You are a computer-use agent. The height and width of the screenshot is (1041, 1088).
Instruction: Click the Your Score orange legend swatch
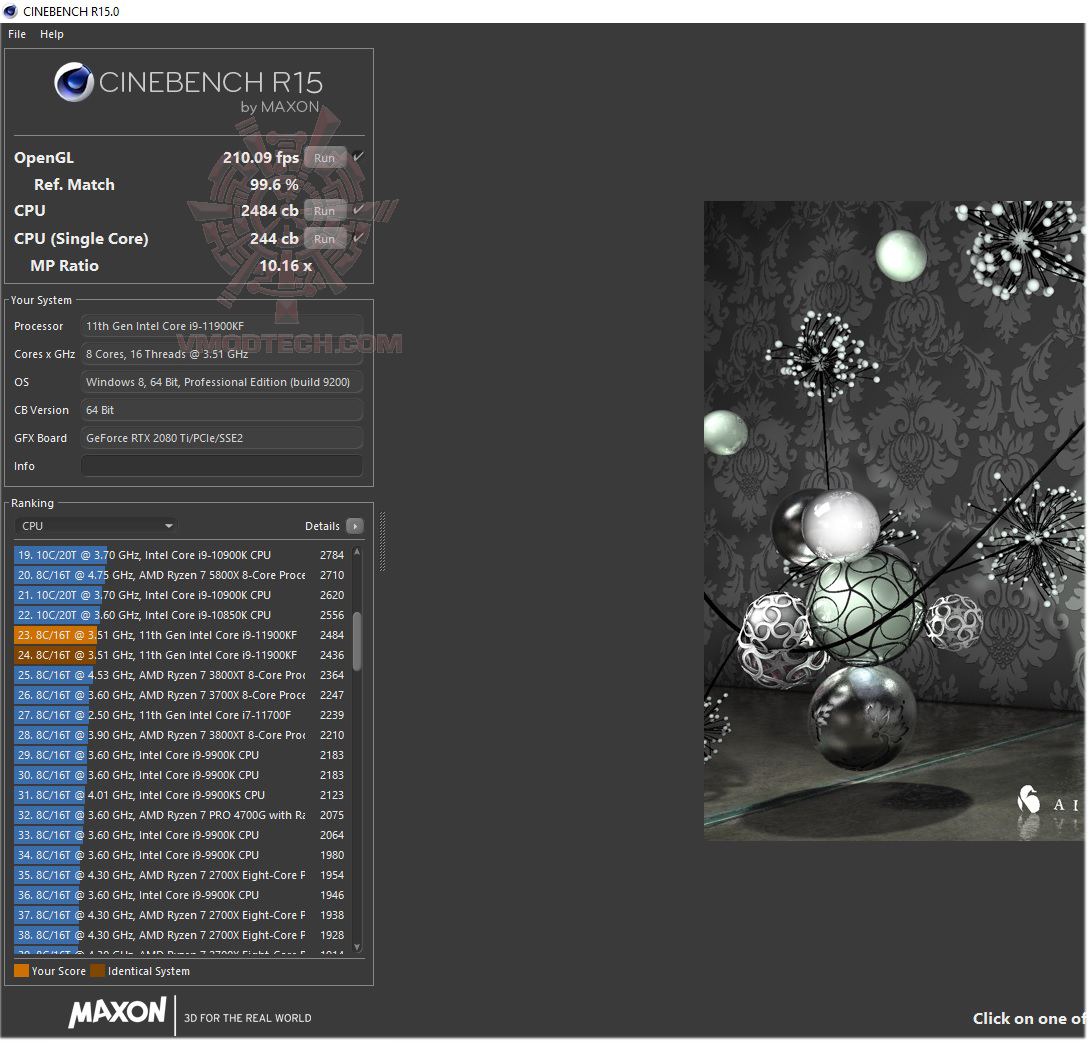pyautogui.click(x=22, y=970)
